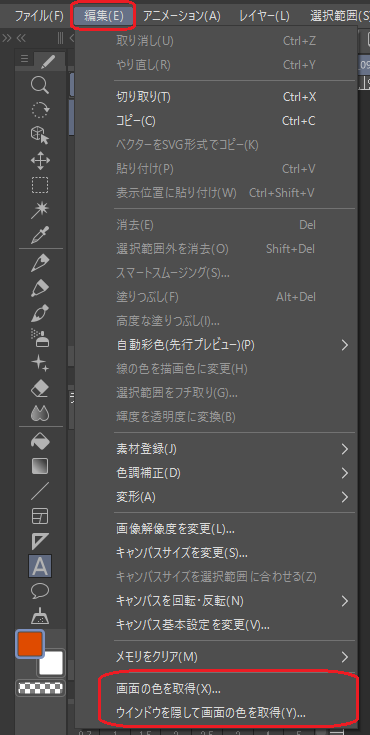Select the Brush tool
Viewport: 370px width, 735px height.
pos(40,313)
